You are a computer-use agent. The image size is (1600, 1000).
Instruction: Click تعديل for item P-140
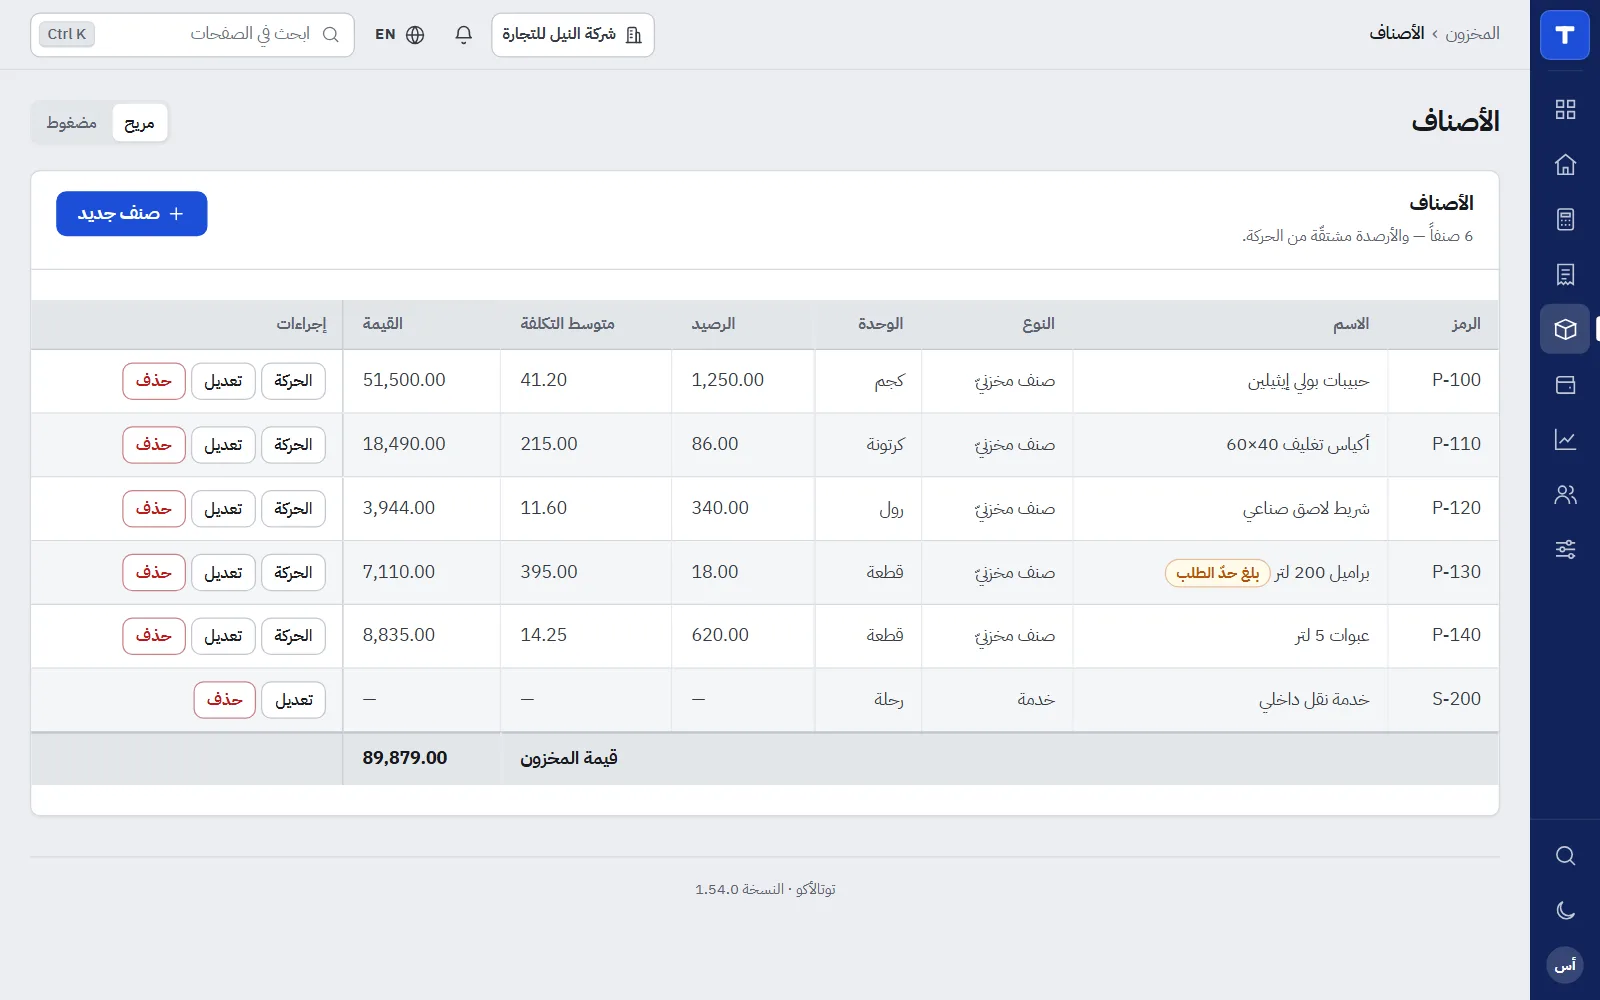click(x=223, y=636)
